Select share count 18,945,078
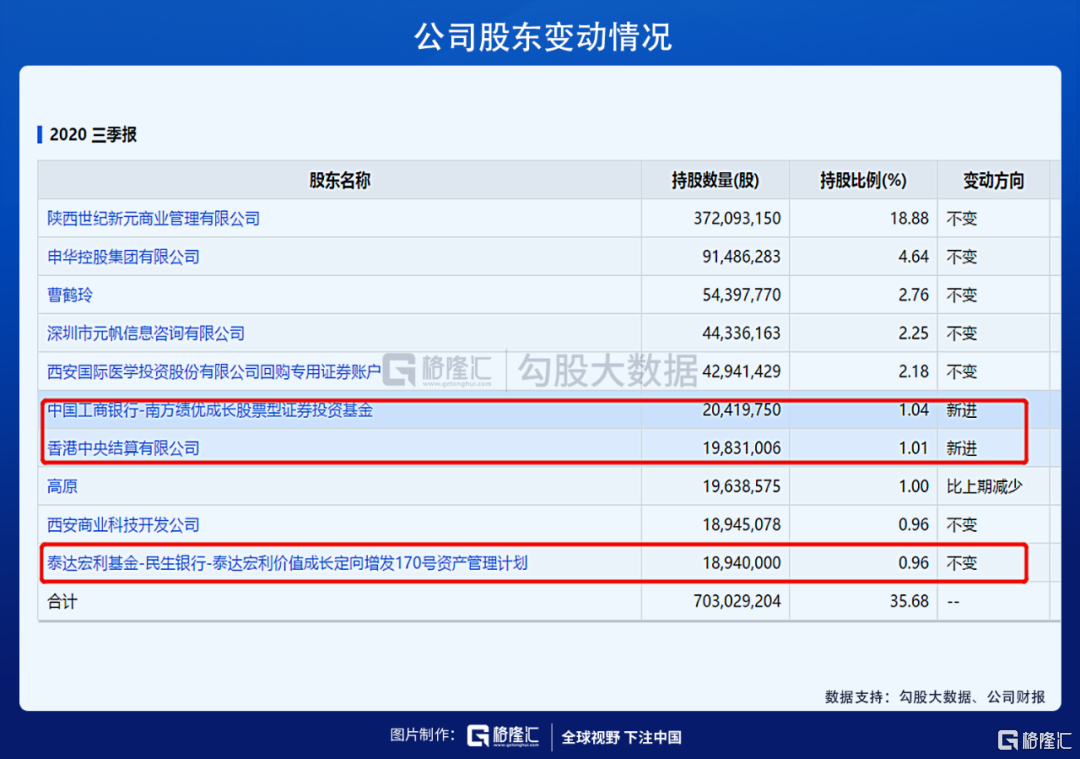1080x759 pixels. pos(741,525)
